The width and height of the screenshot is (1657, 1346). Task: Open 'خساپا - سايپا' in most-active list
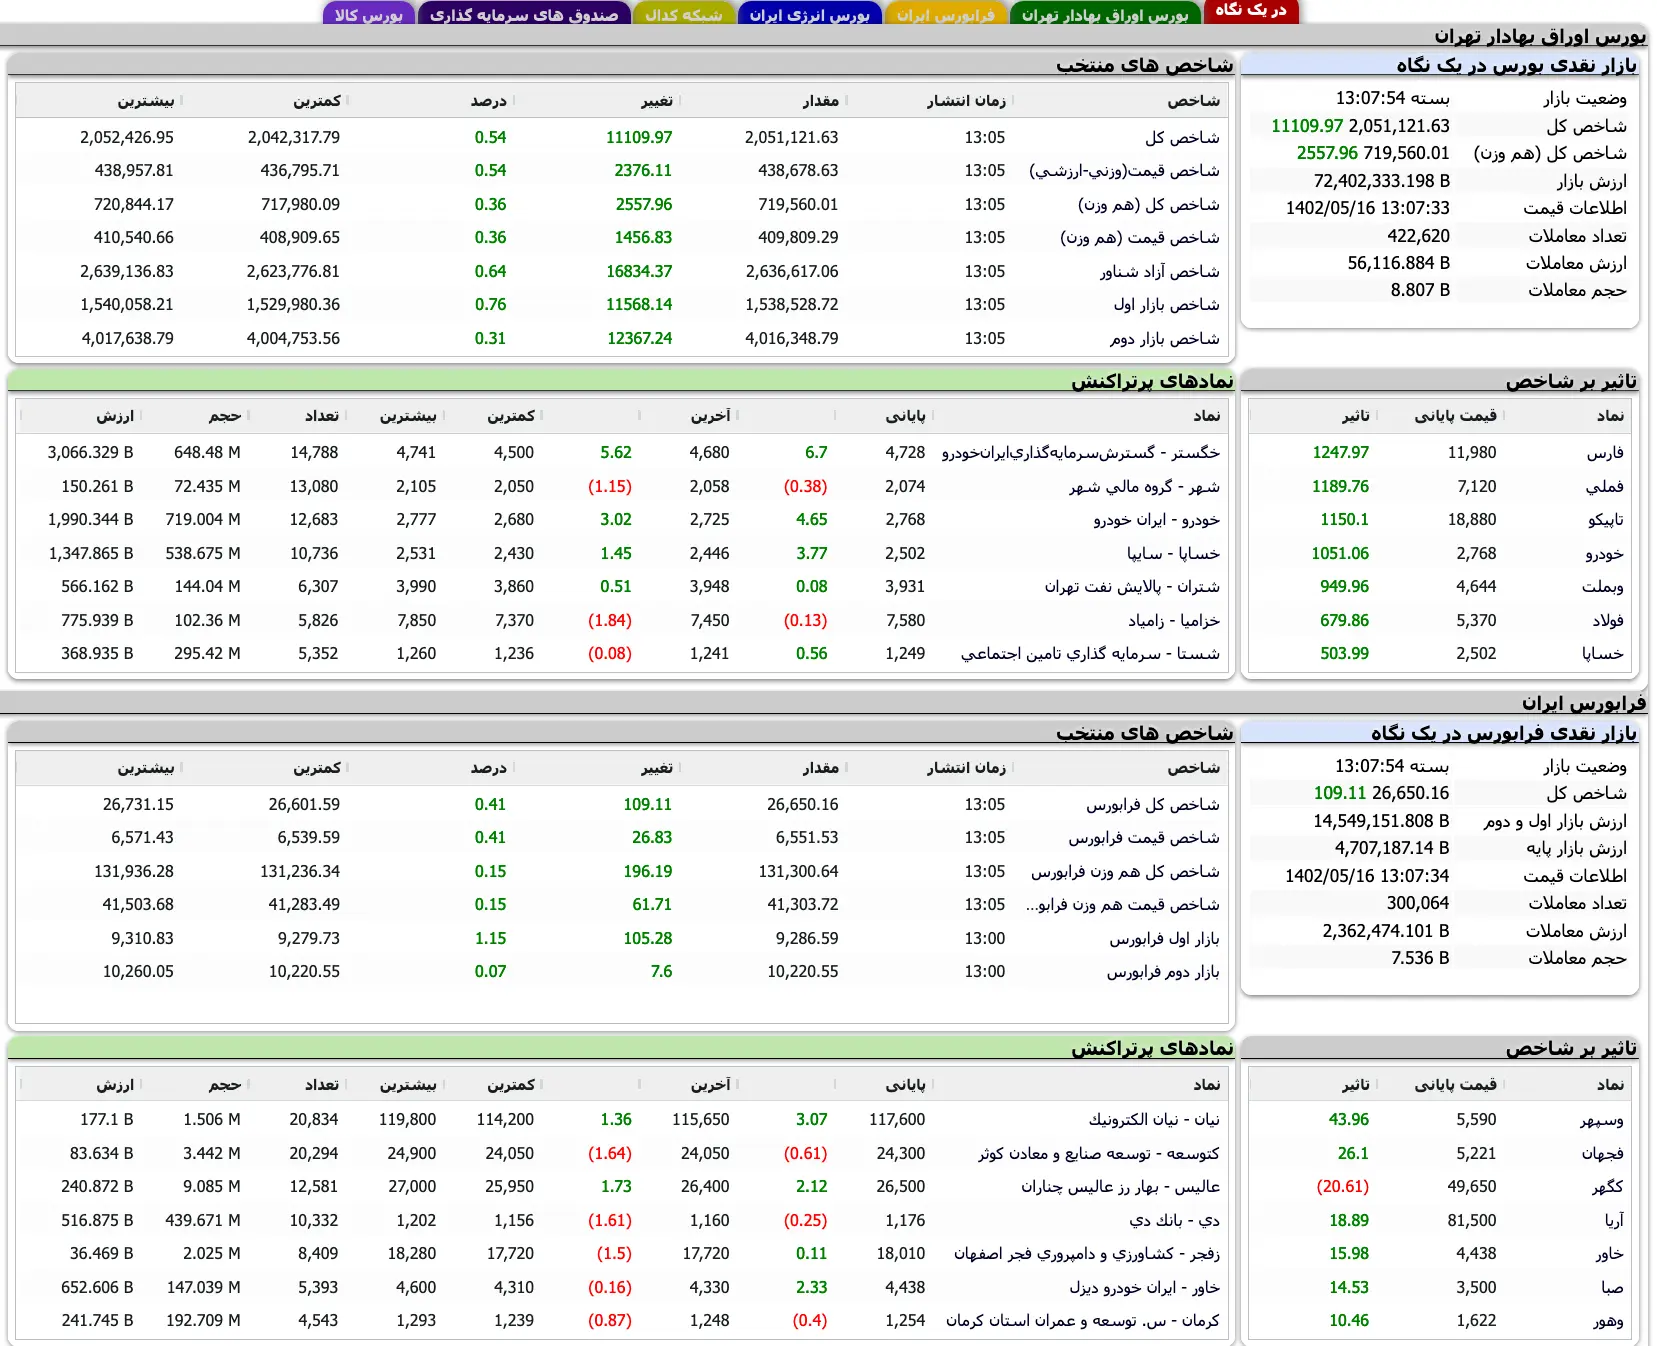click(1173, 554)
